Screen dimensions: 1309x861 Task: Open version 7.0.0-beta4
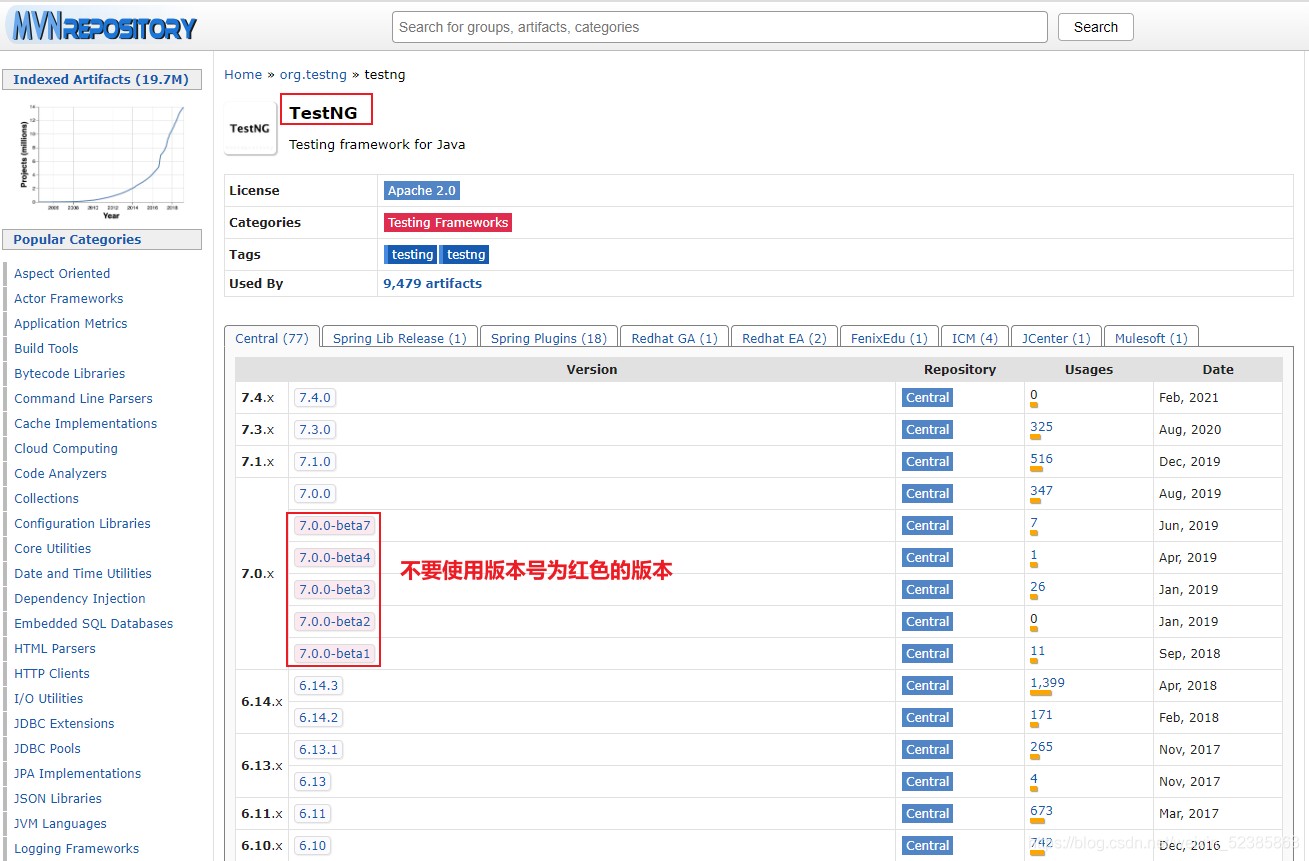tap(334, 557)
